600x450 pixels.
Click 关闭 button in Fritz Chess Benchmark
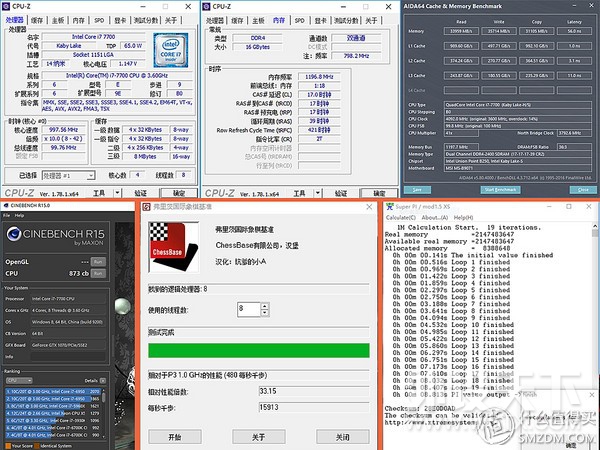tap(343, 437)
